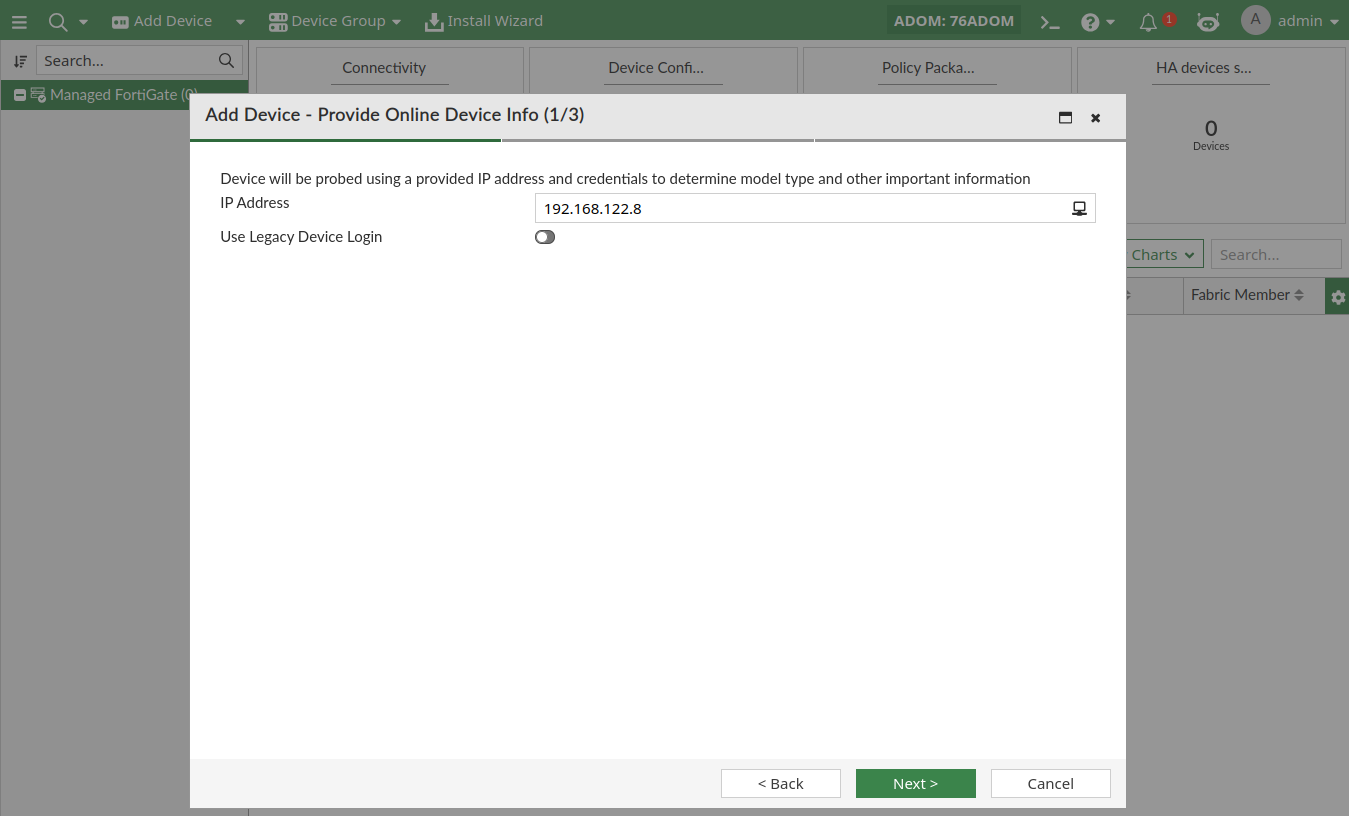Open the robot assistant icon
The image size is (1349, 816).
[x=1208, y=21]
